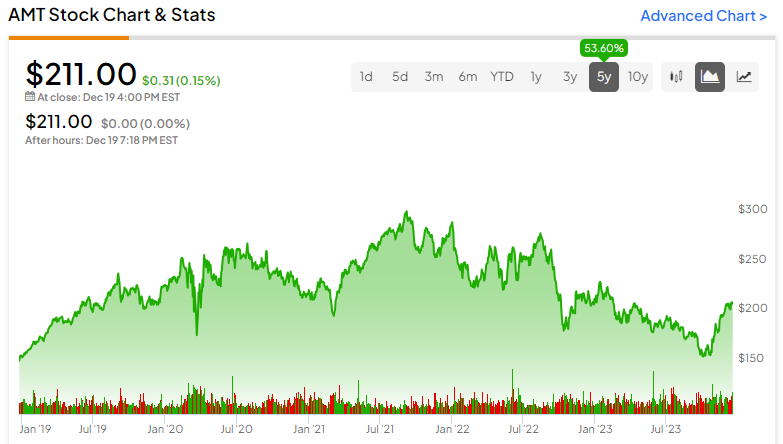Viewport: 783px width, 444px height.
Task: Switch chart to 10y range
Action: [x=638, y=76]
